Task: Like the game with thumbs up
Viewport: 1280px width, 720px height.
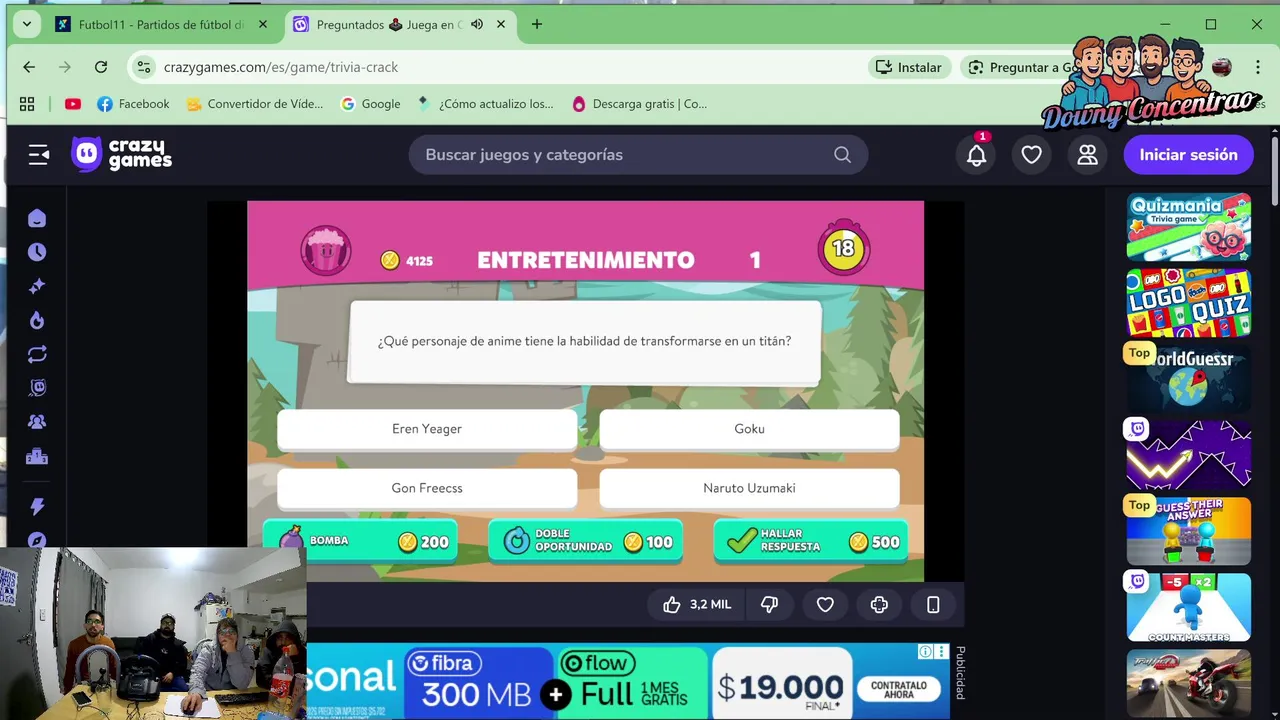Action: [x=697, y=604]
